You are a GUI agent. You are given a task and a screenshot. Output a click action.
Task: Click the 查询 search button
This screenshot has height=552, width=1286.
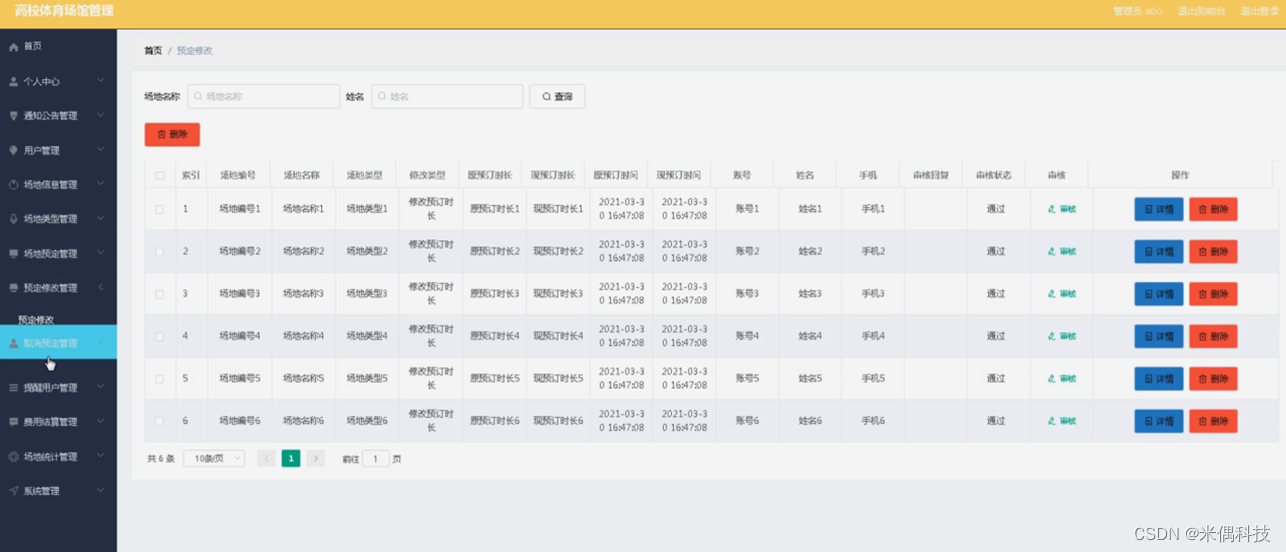click(x=557, y=97)
